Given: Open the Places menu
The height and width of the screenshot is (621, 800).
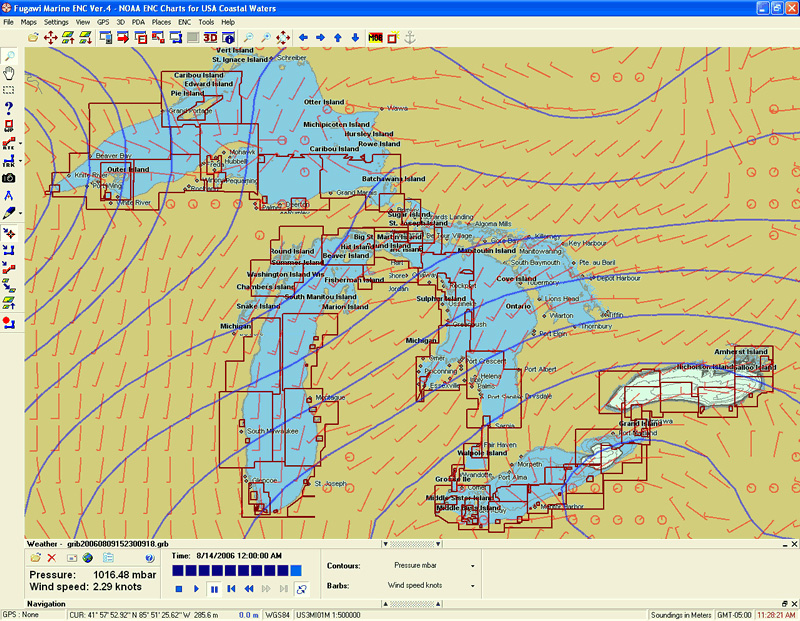Looking at the screenshot, I should pos(161,22).
